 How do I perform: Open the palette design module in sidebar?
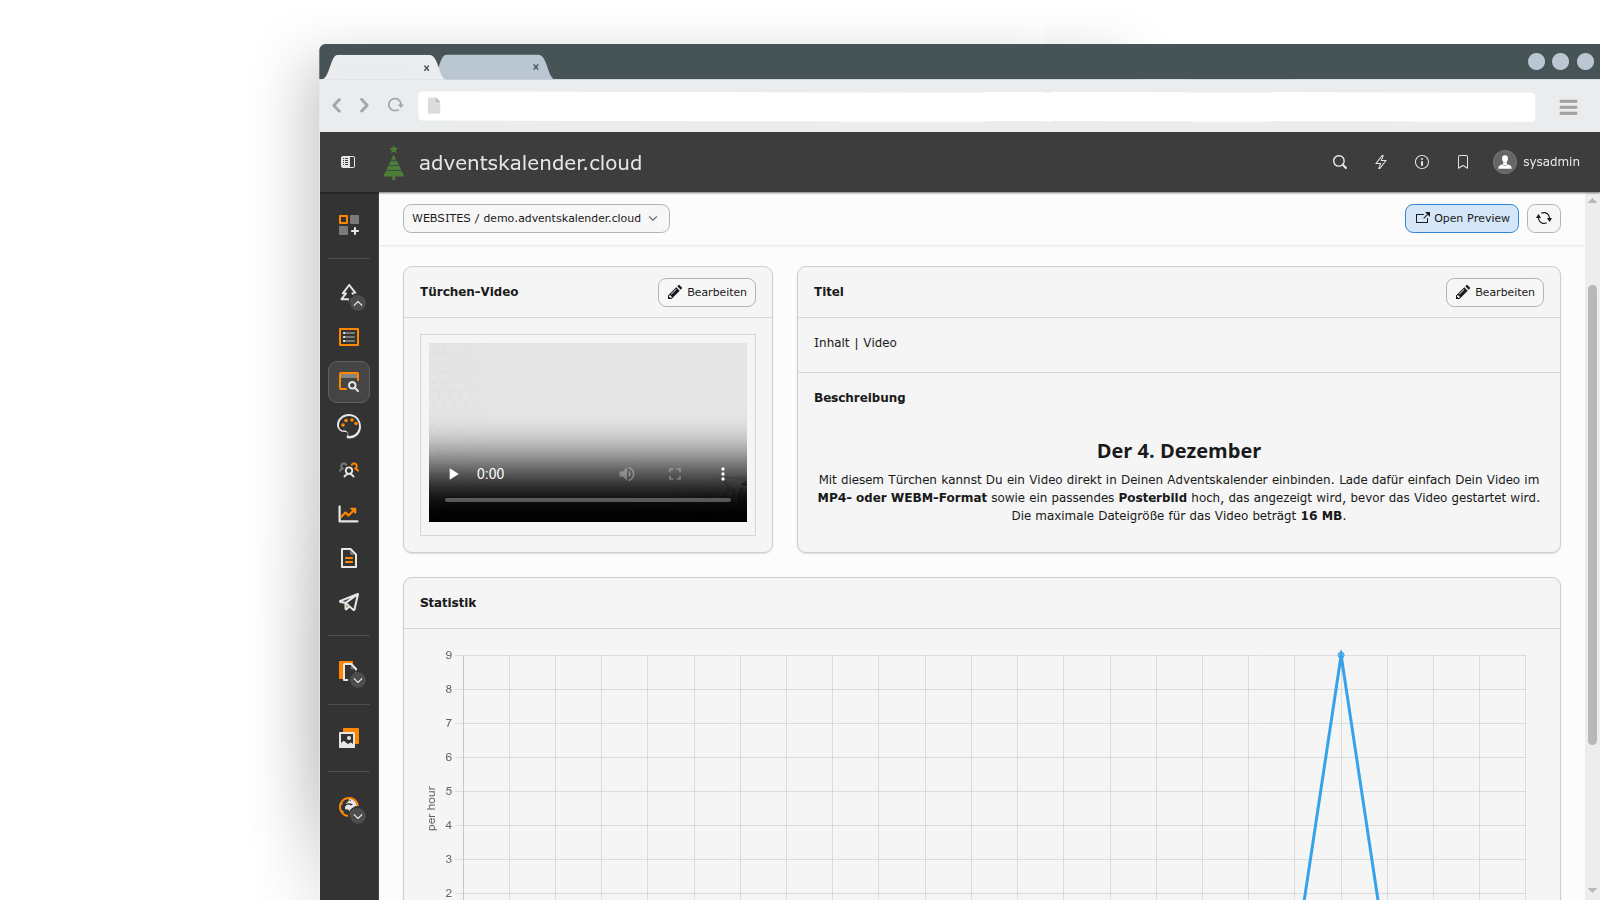tap(349, 426)
